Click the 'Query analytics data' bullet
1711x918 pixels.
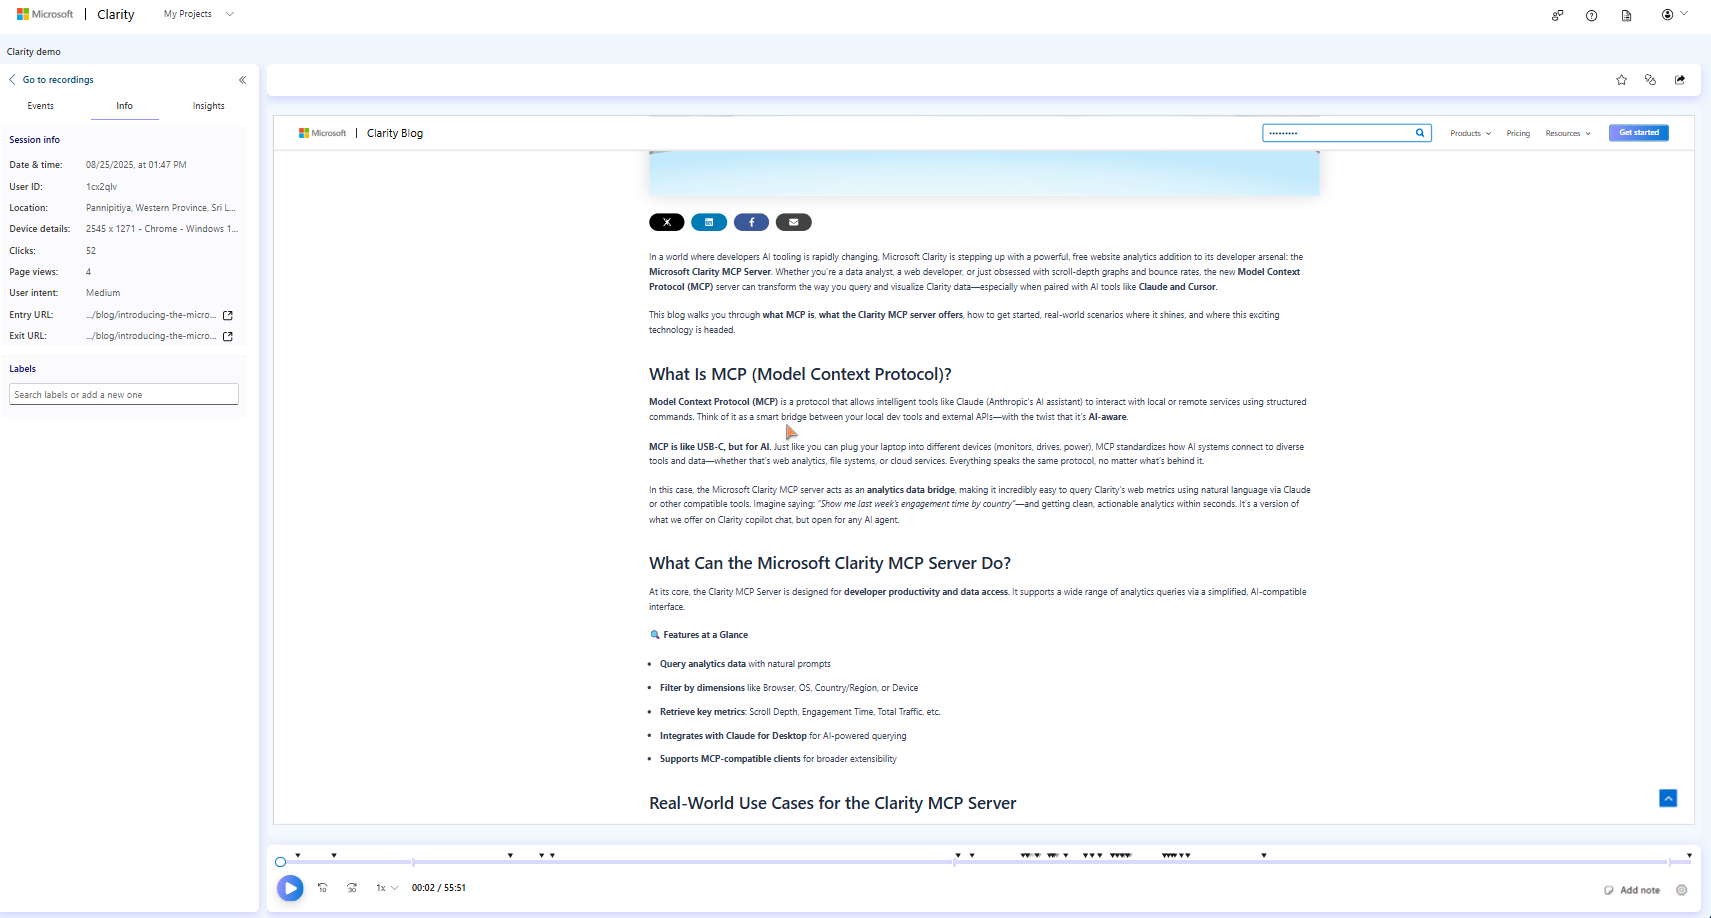[745, 664]
